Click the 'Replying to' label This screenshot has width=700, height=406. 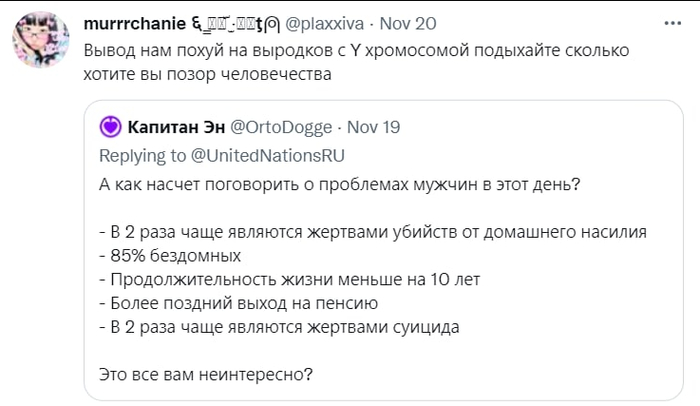coord(142,155)
